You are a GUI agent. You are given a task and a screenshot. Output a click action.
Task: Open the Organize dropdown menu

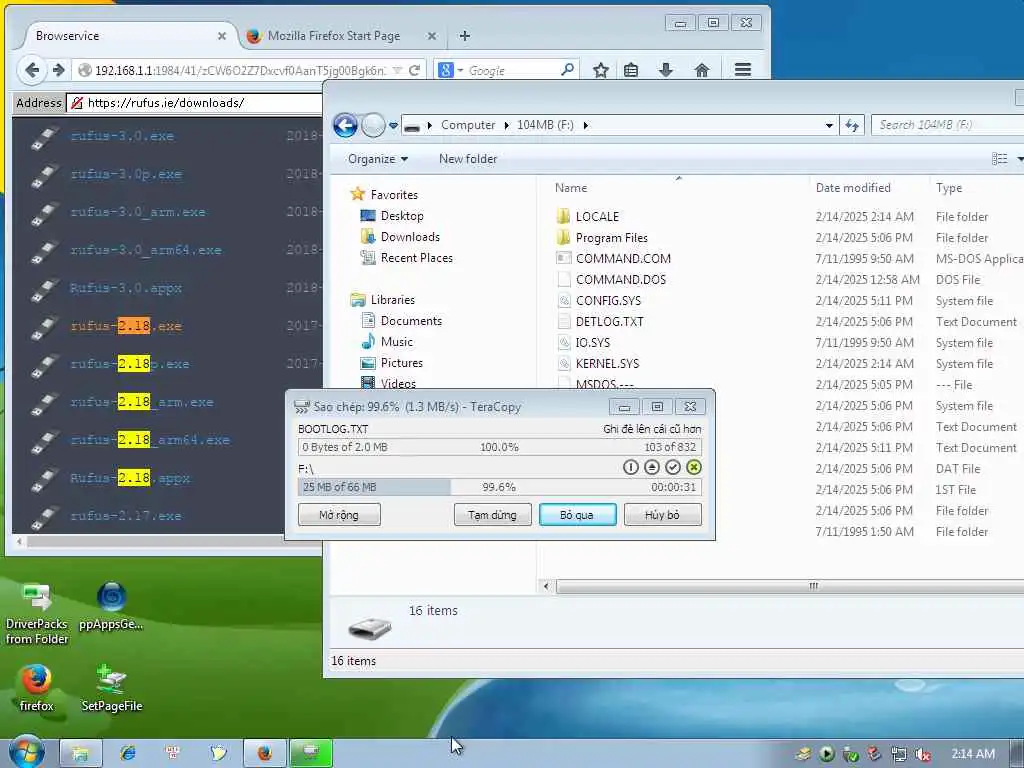[377, 159]
